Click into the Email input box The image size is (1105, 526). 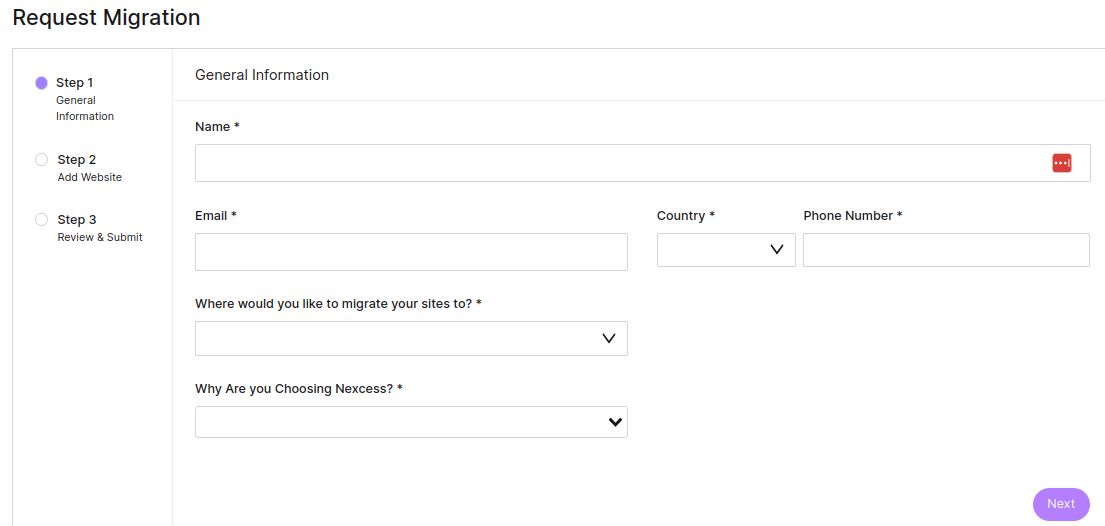[x=411, y=252]
